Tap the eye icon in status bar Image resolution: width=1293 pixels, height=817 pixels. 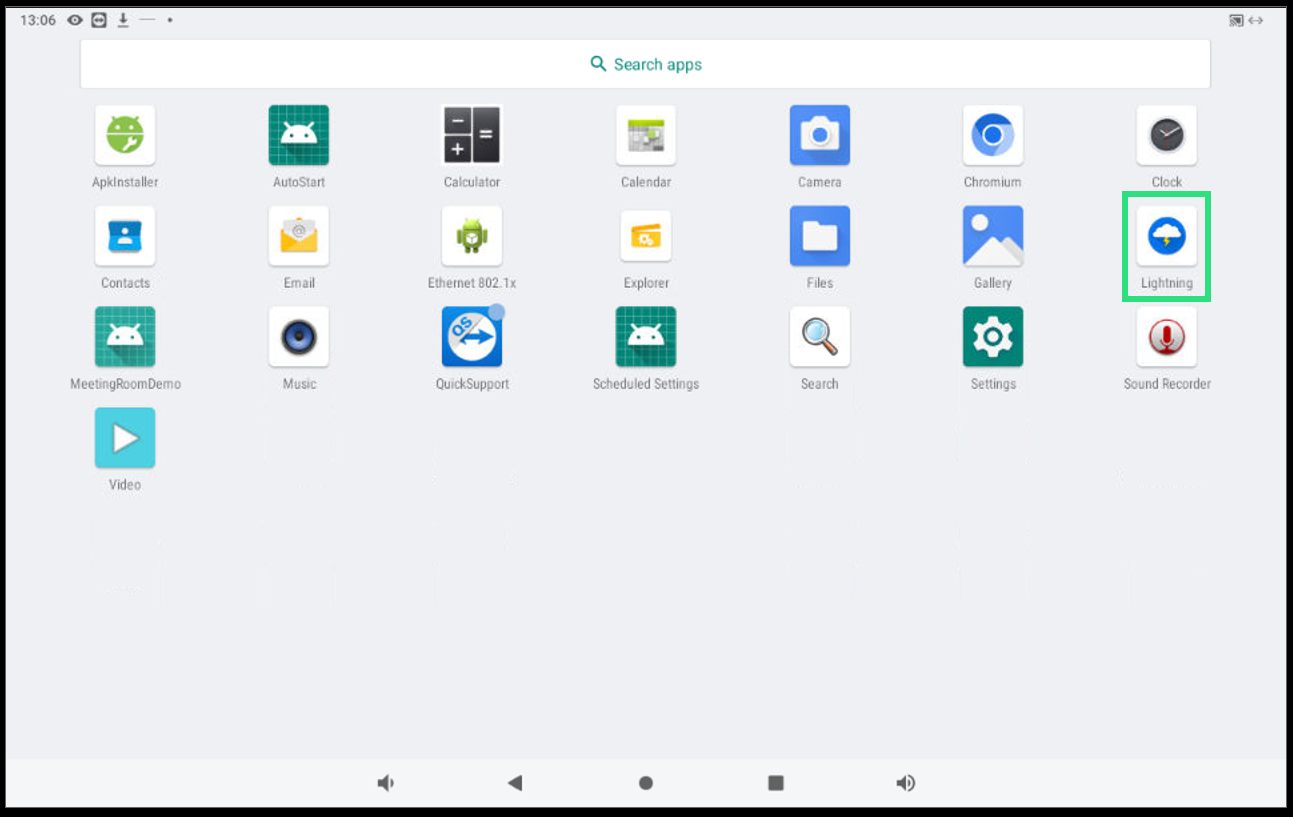[x=75, y=20]
